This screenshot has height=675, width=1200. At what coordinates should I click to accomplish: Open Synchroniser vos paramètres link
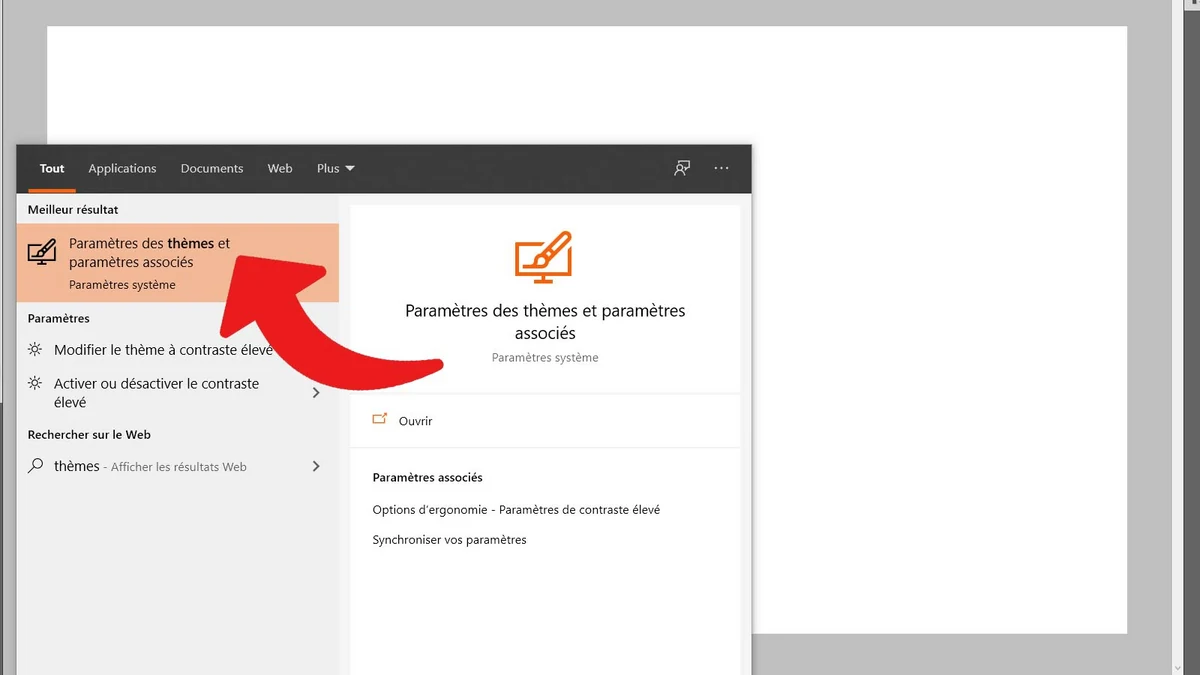tap(449, 539)
